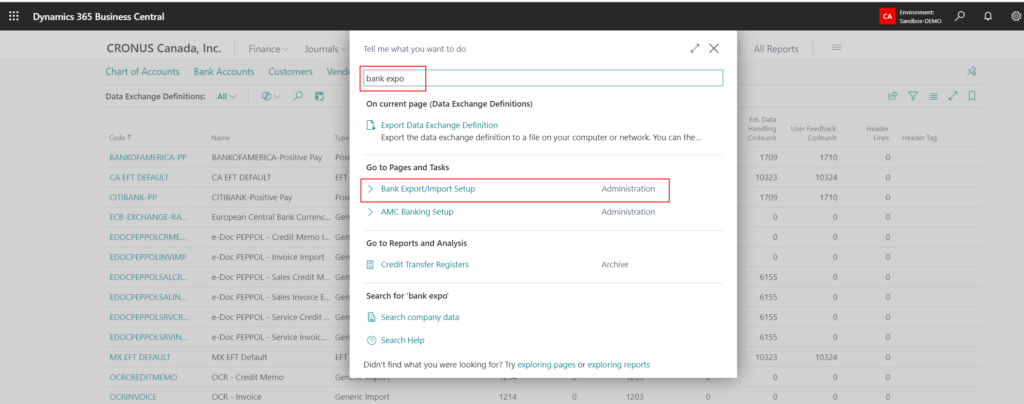The image size is (1024, 404).
Task: Click CRONUS Canada, Inc. company name
Action: (163, 48)
